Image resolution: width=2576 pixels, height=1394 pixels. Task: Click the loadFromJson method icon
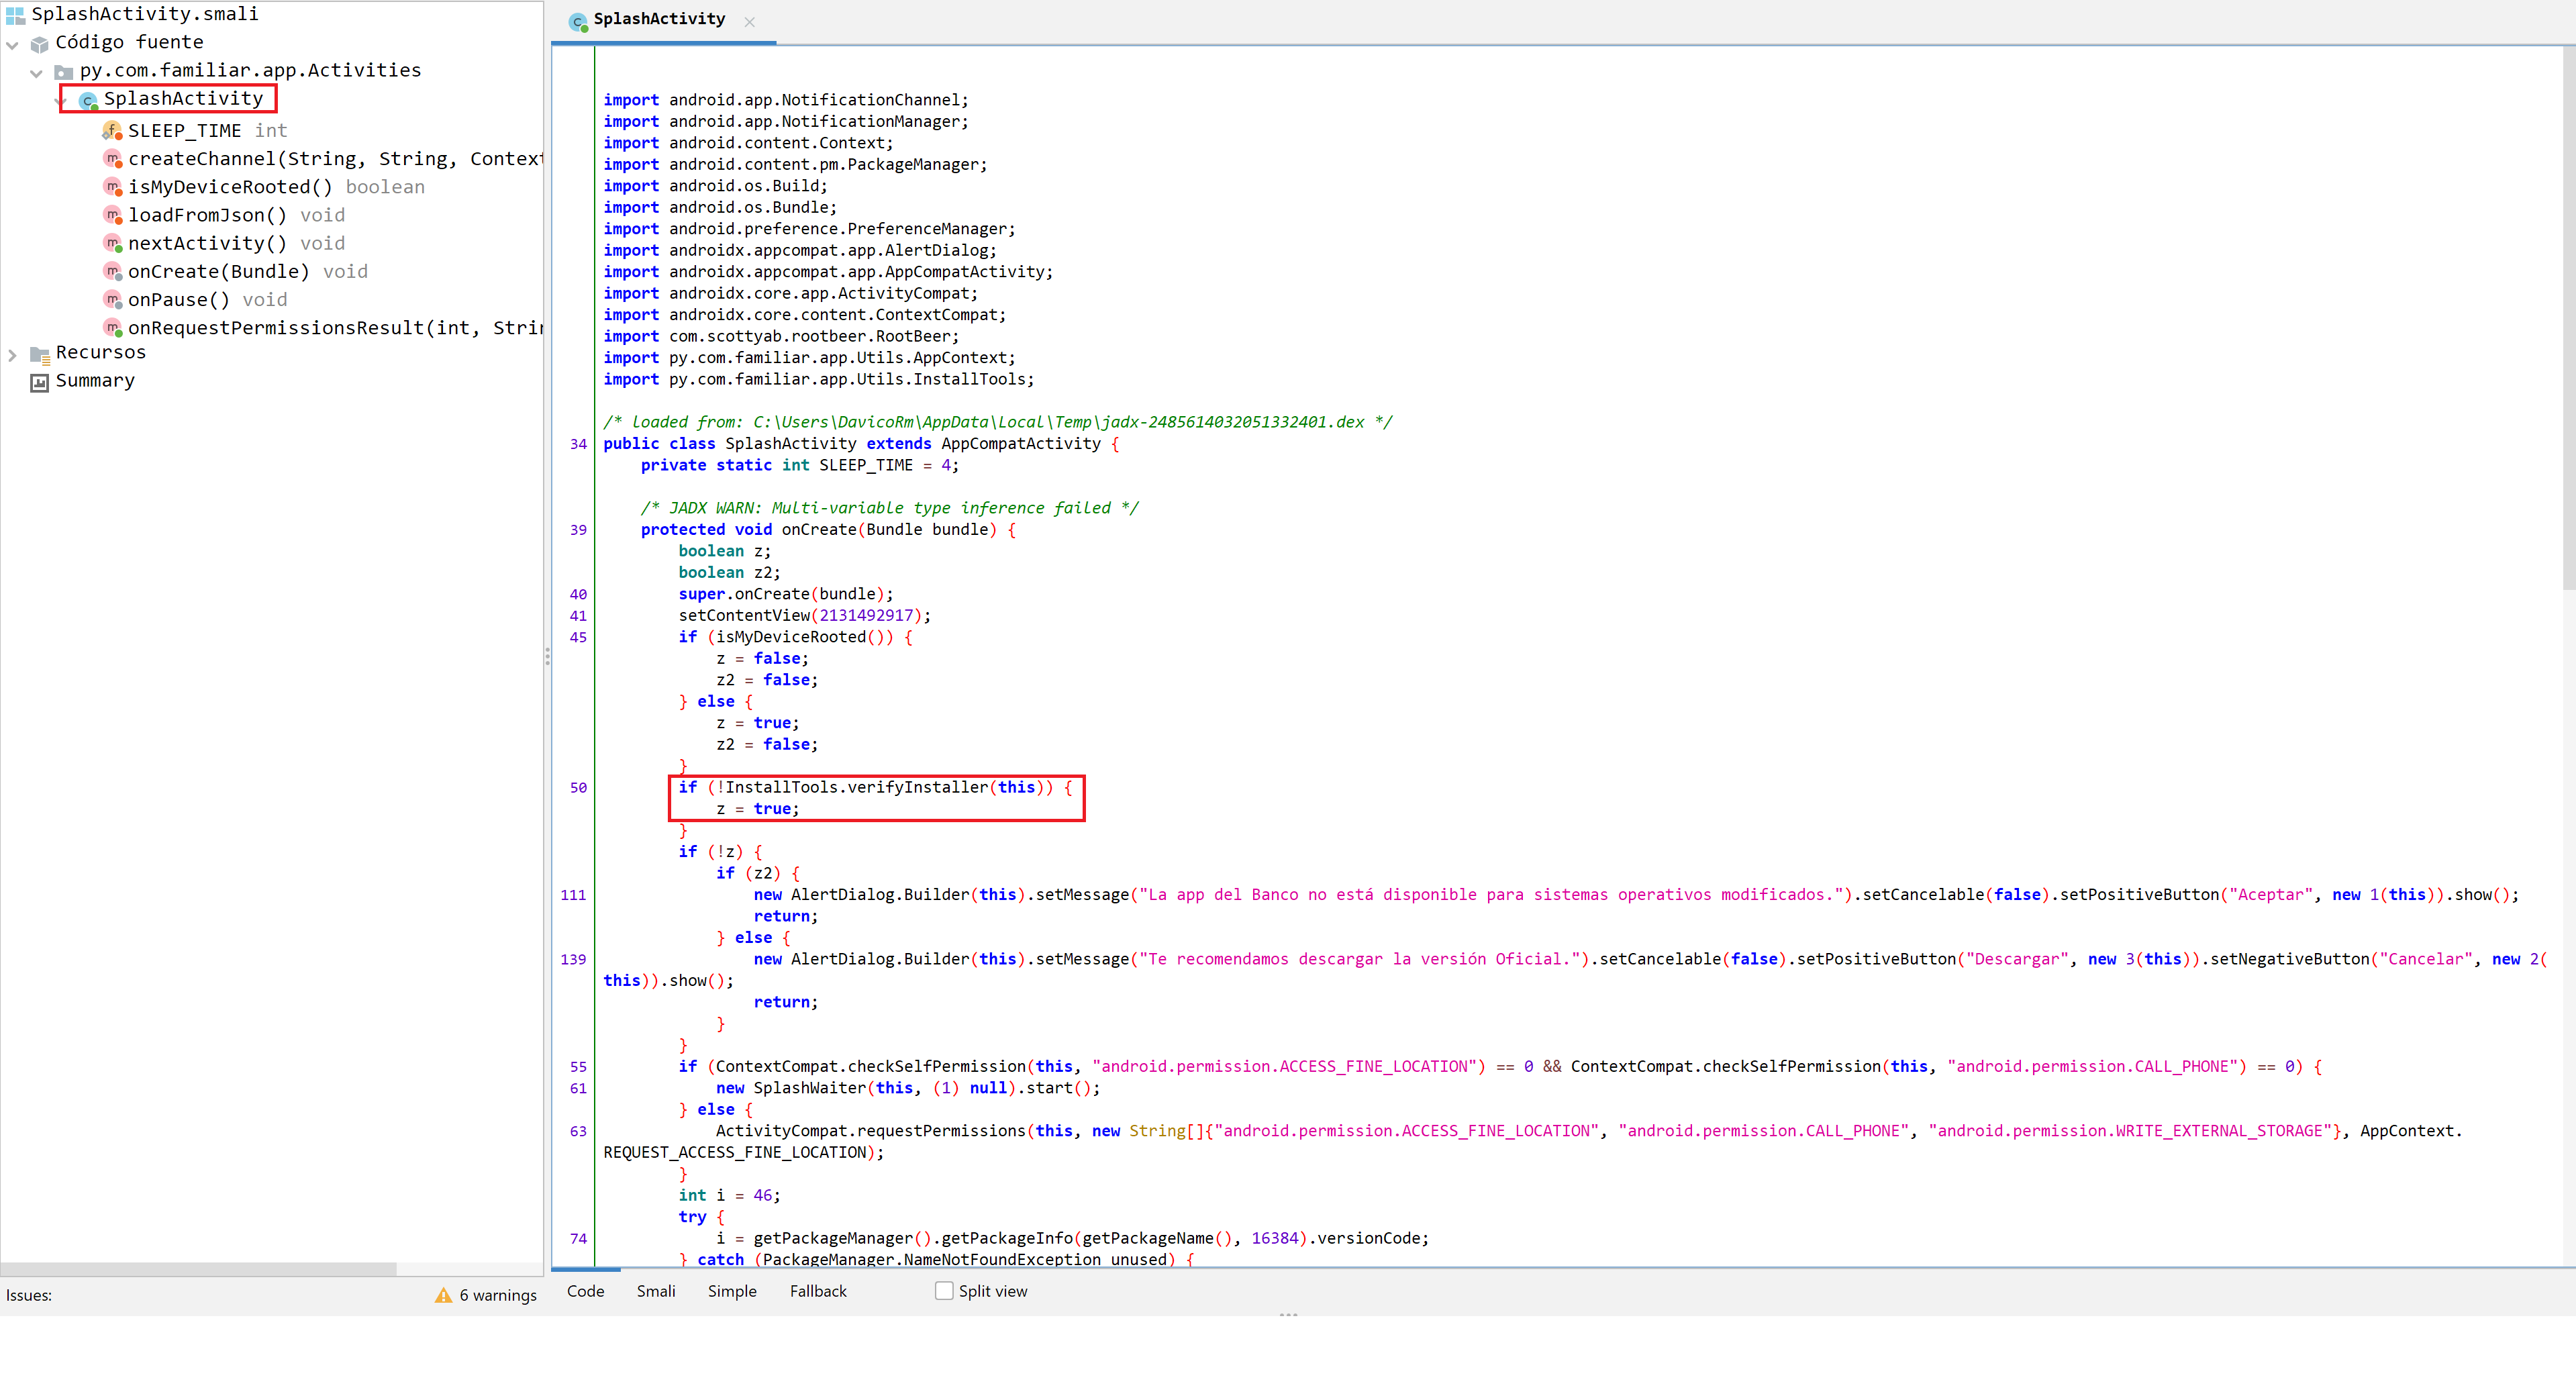[112, 215]
